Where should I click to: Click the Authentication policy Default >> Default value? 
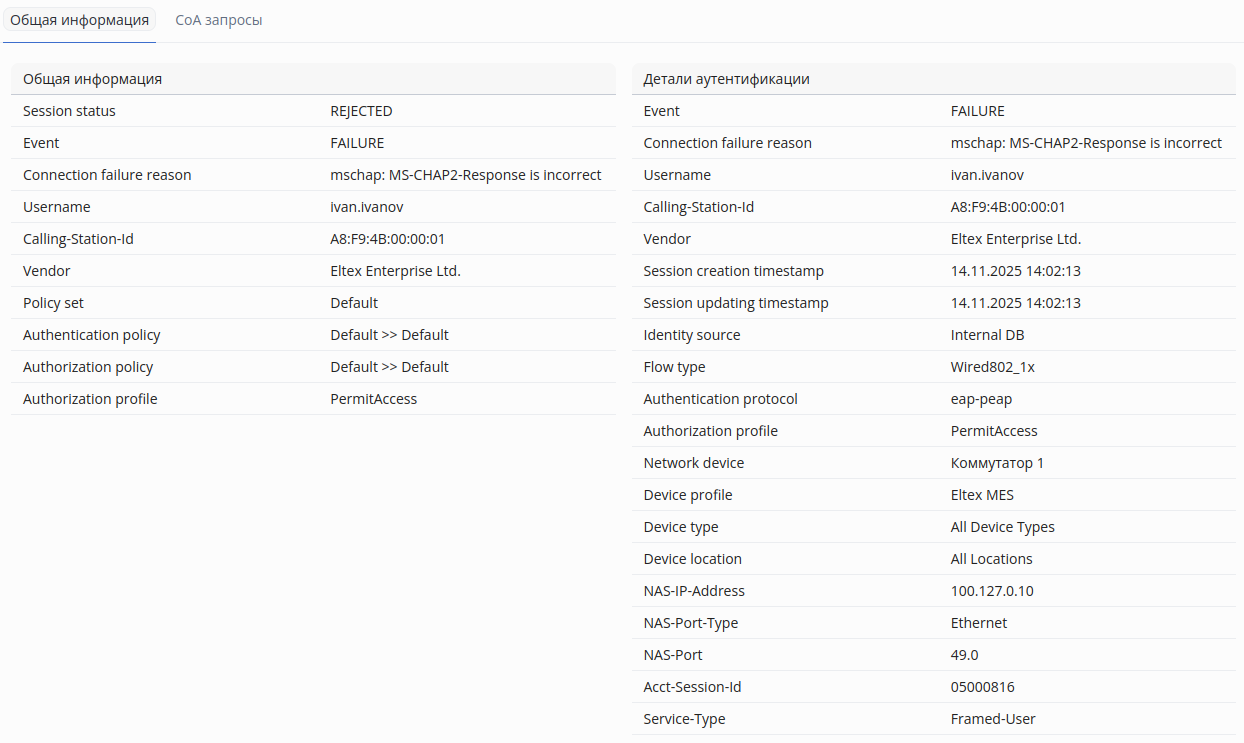point(389,335)
